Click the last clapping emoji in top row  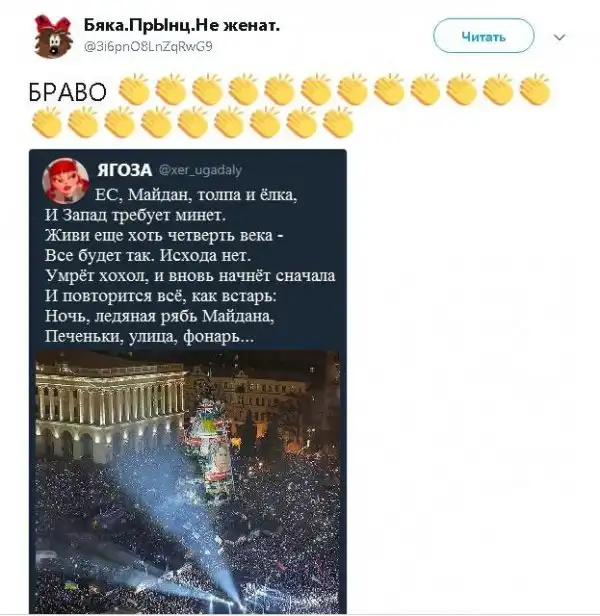click(x=534, y=89)
